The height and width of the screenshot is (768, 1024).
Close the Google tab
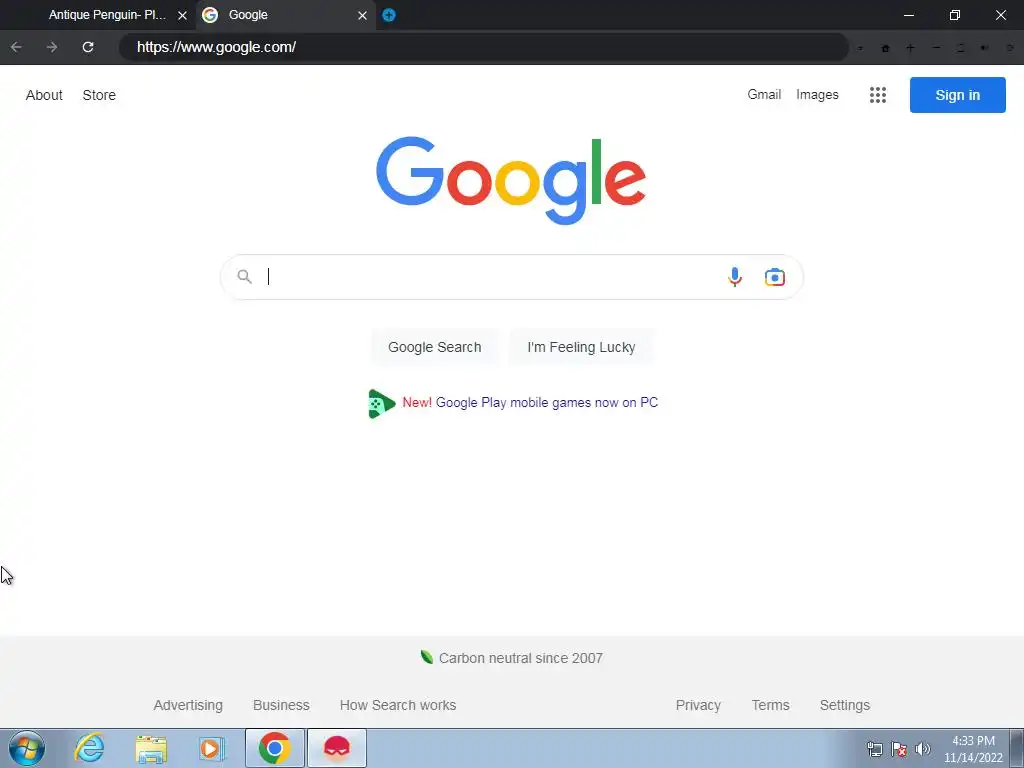point(362,15)
